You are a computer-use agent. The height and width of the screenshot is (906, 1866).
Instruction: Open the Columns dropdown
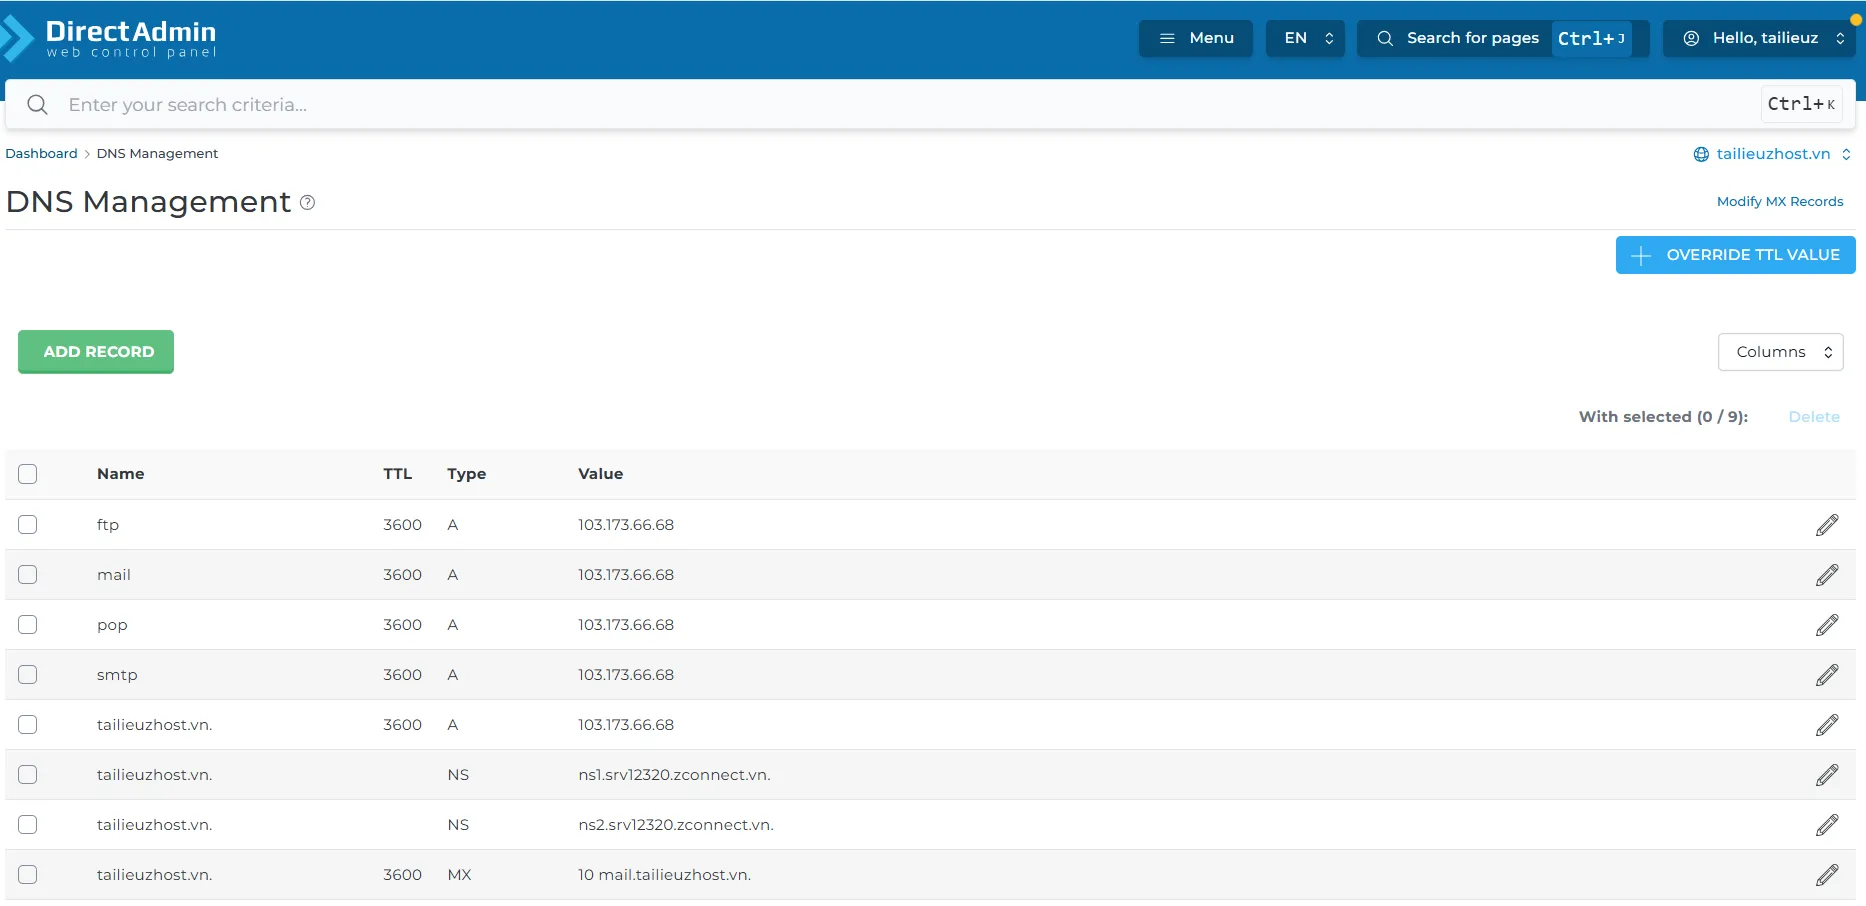1780,352
